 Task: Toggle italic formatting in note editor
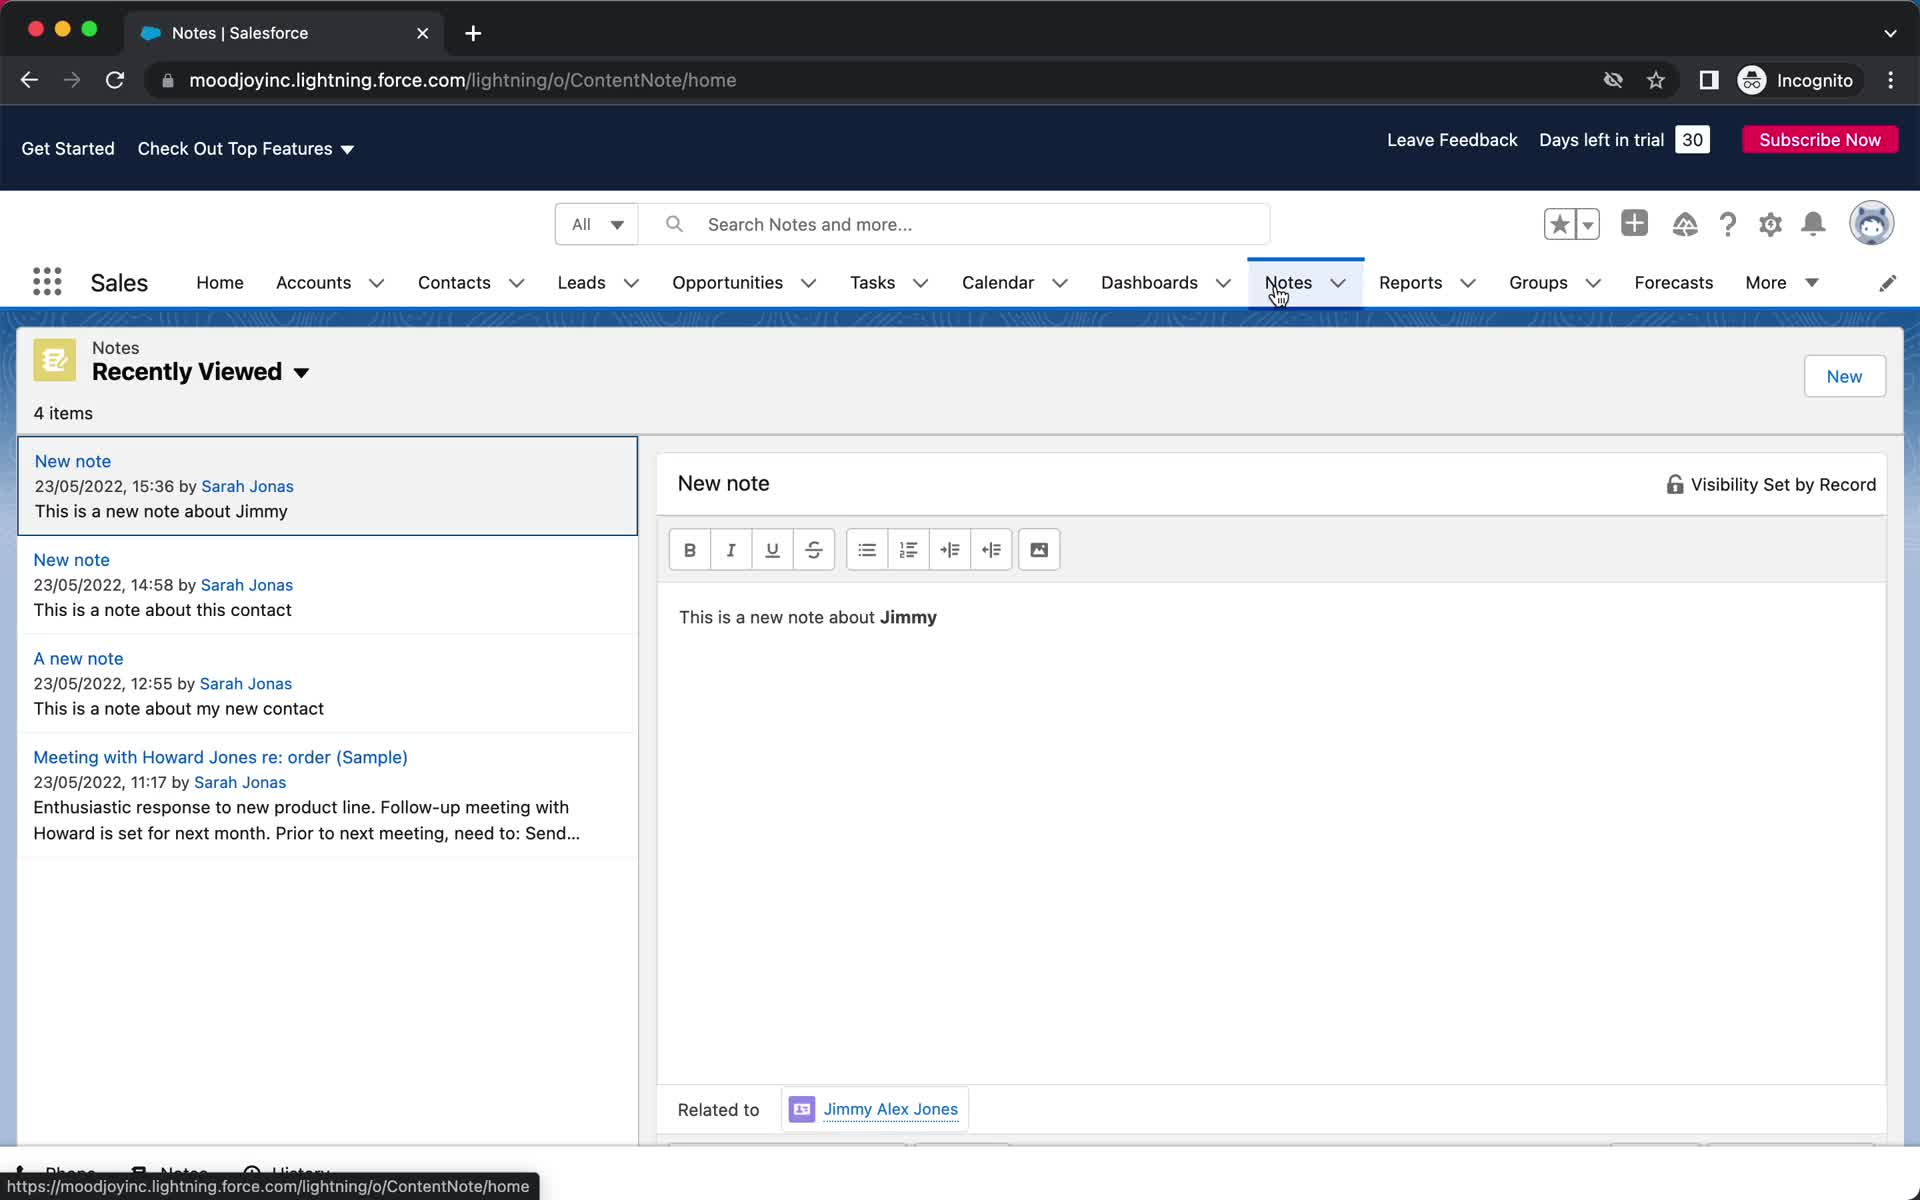click(731, 550)
